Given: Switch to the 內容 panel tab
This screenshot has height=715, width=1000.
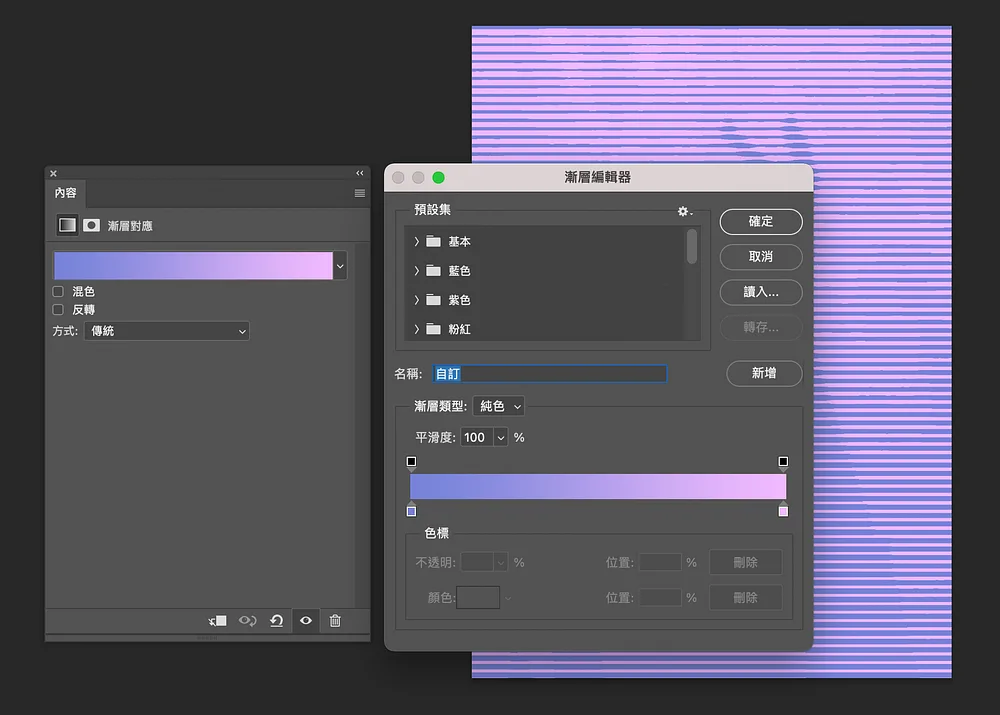Looking at the screenshot, I should pyautogui.click(x=65, y=193).
